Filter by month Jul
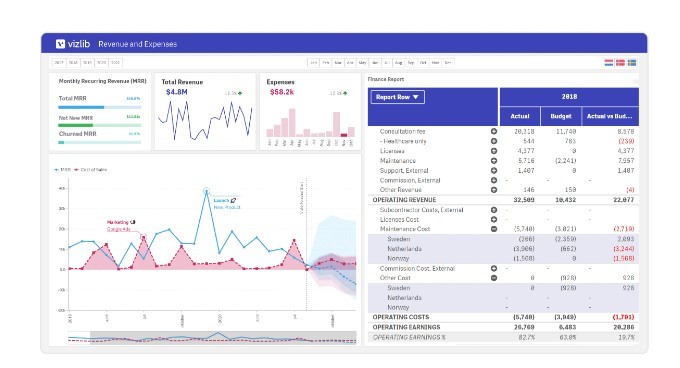680x368 pixels. coord(387,63)
